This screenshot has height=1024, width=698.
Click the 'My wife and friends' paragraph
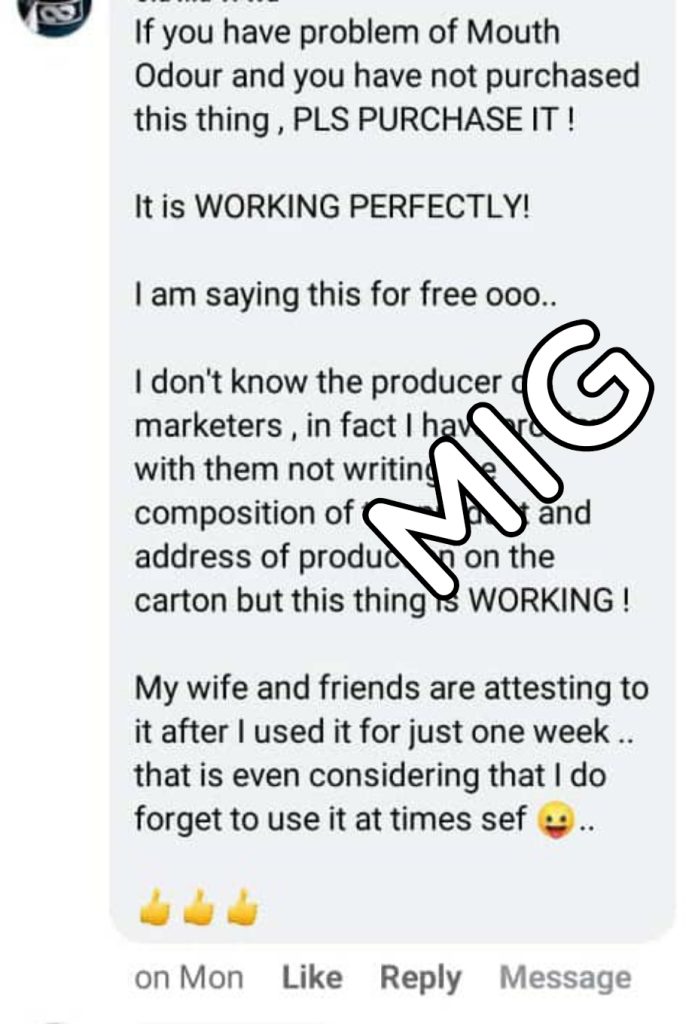coord(390,689)
